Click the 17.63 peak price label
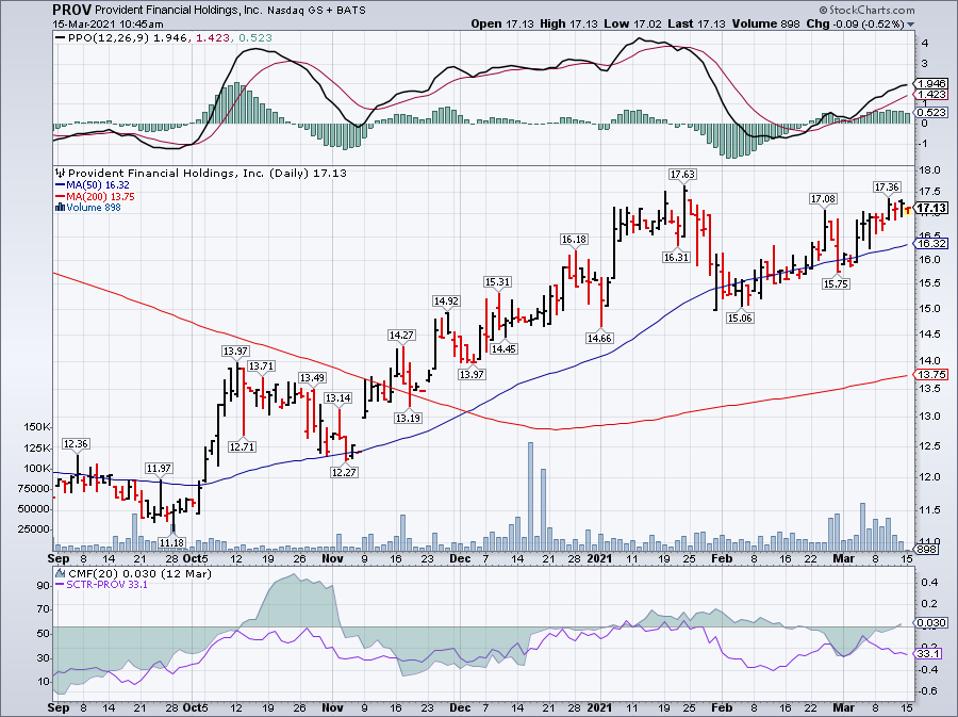Viewport: 958px width, 717px height. coord(682,175)
